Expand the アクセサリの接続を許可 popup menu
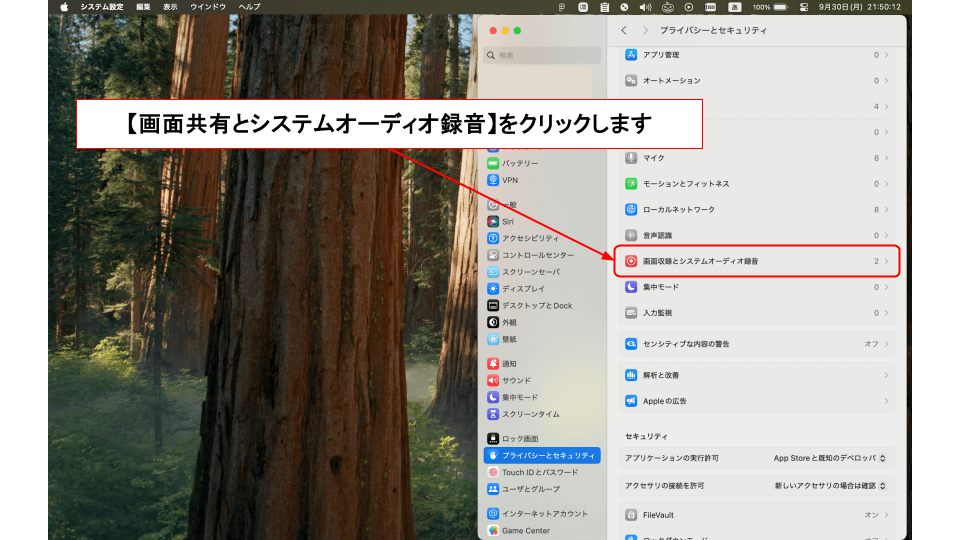960x540 pixels. [830, 485]
